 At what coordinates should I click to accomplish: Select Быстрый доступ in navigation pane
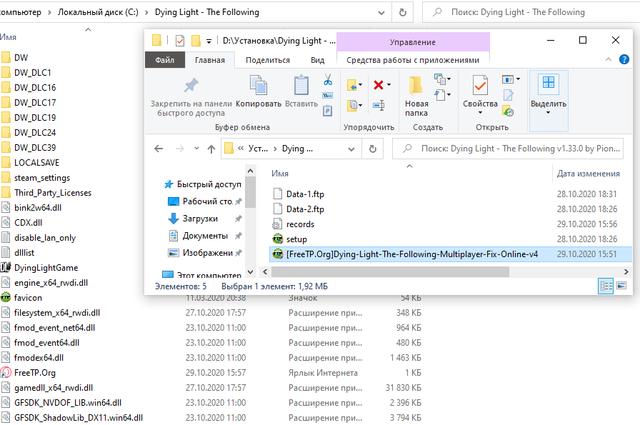(x=202, y=185)
